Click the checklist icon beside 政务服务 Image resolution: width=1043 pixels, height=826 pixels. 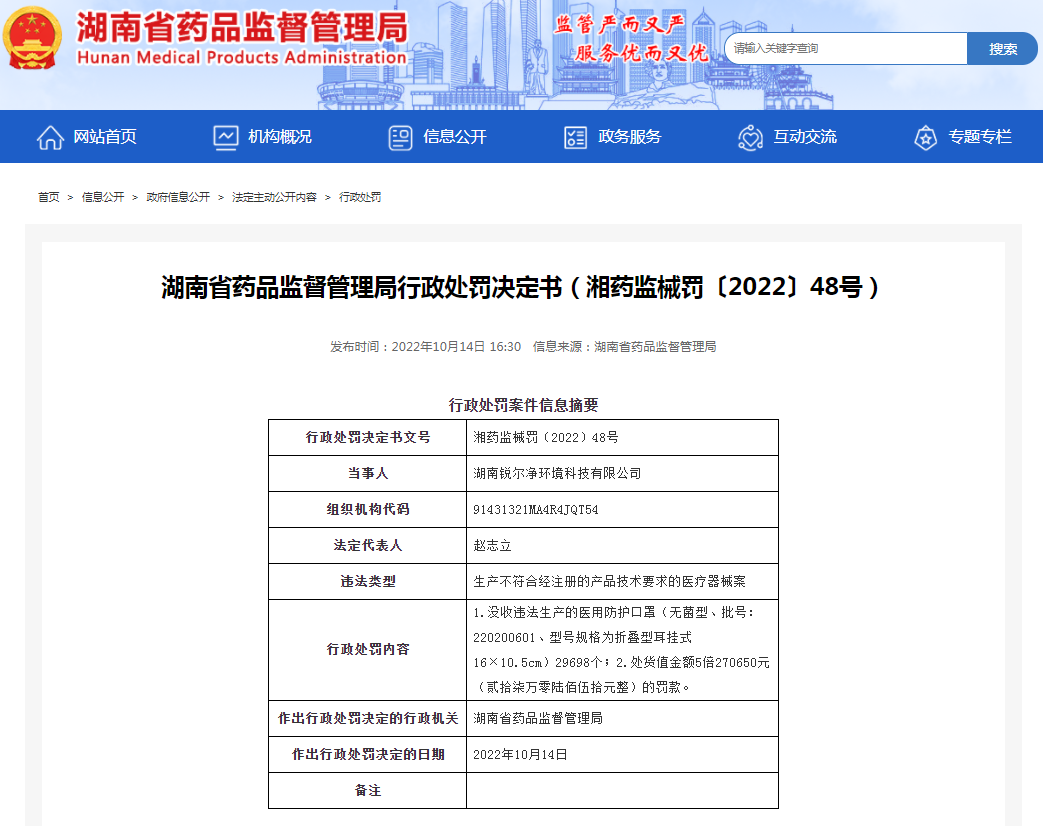[575, 137]
